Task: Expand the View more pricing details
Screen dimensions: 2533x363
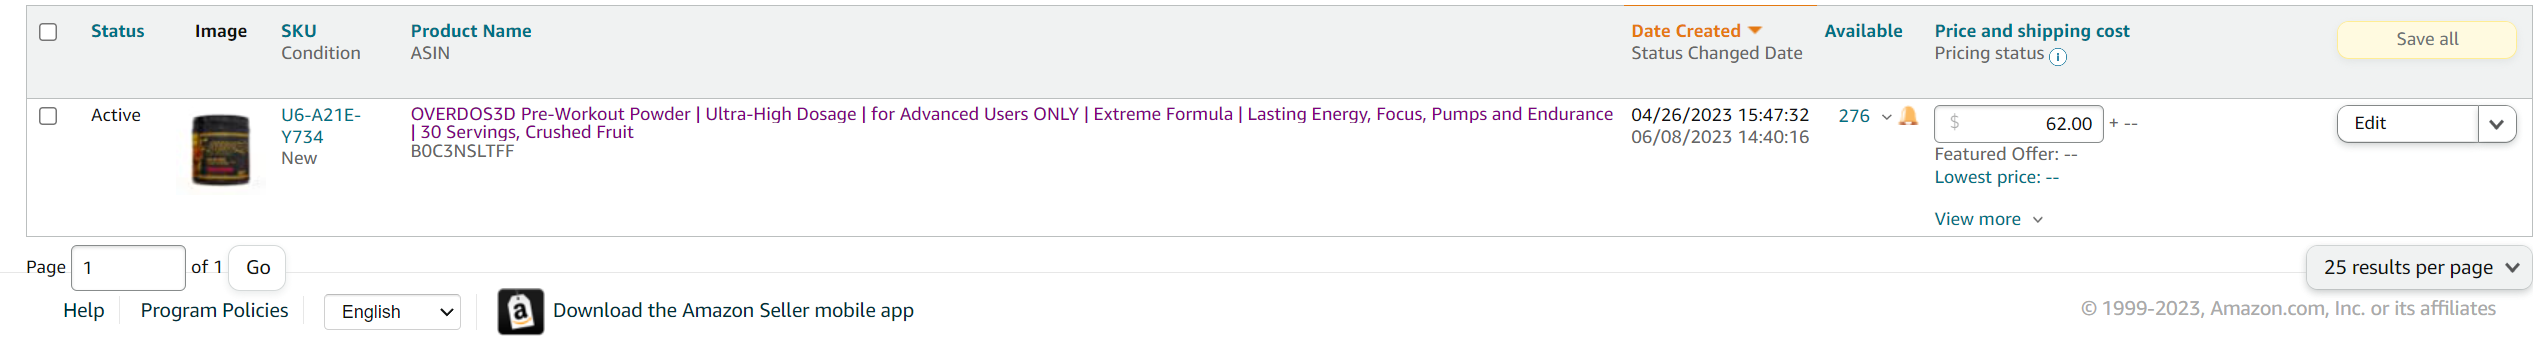Action: tap(1988, 219)
